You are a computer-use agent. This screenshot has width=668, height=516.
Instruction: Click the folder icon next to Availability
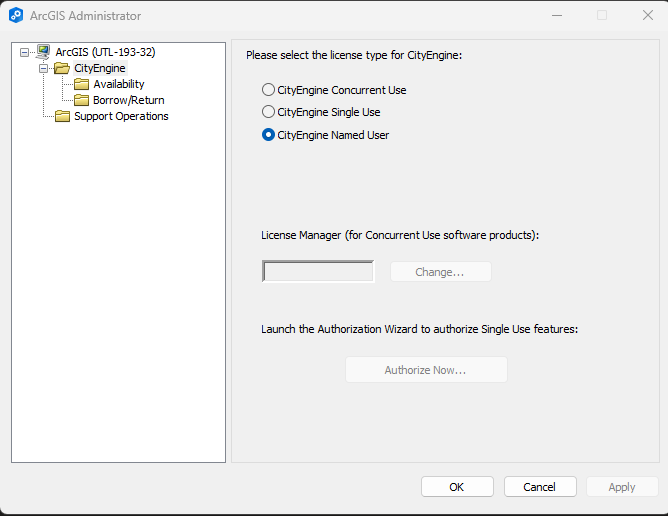tap(81, 84)
